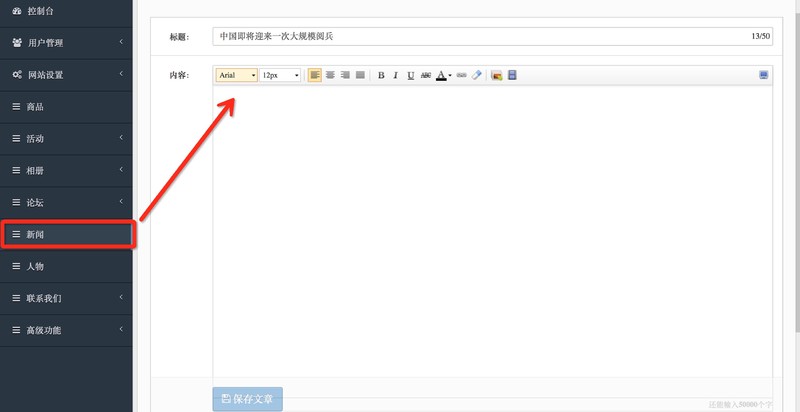The width and height of the screenshot is (800, 412).
Task: Open the 商品 menu item
Action: [66, 107]
